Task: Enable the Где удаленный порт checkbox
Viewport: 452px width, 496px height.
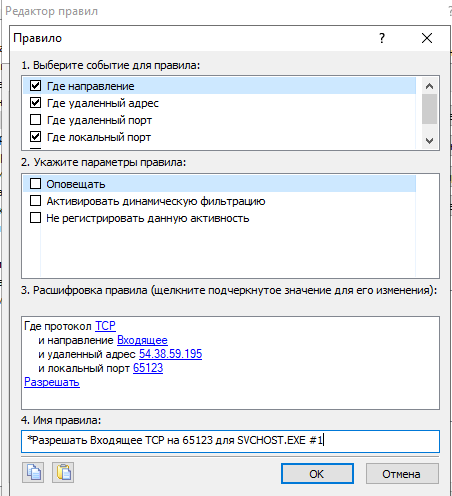Action: [x=36, y=120]
